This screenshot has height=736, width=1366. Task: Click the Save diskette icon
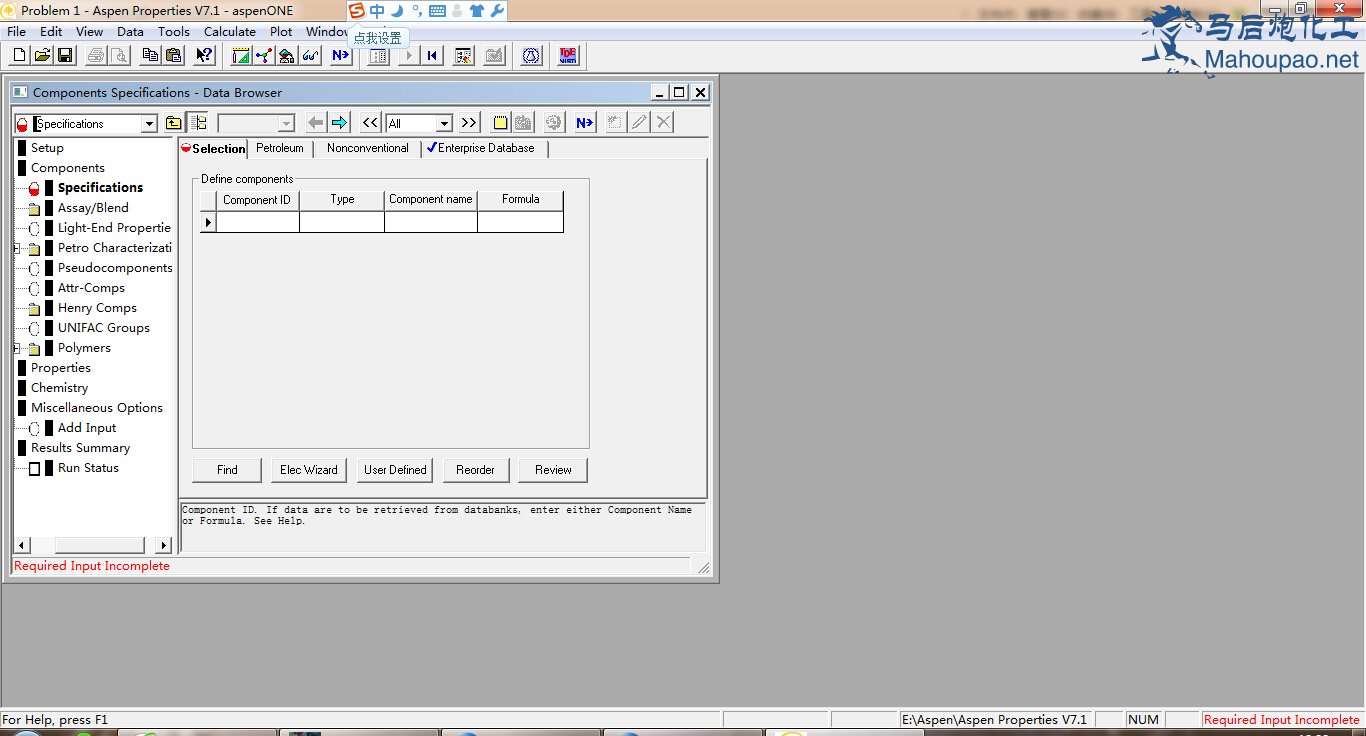pos(65,56)
